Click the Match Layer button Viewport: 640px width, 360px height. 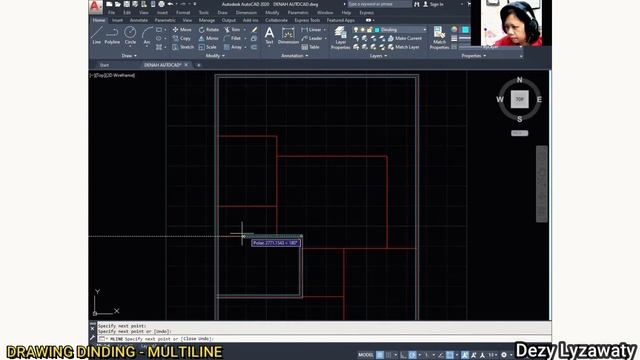(403, 47)
